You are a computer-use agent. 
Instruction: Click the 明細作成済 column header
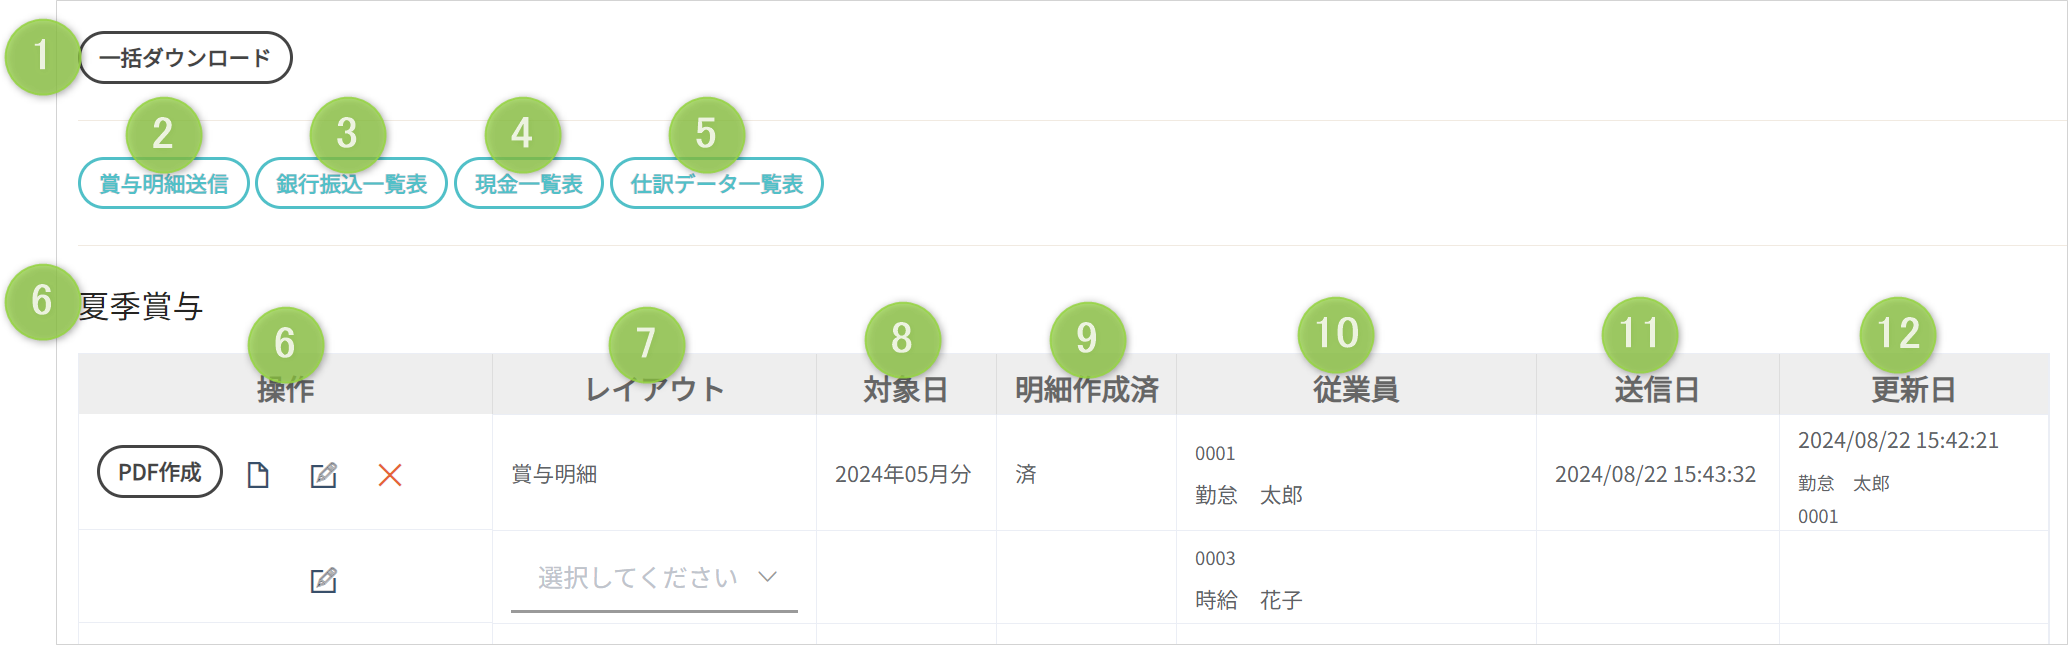1086,390
